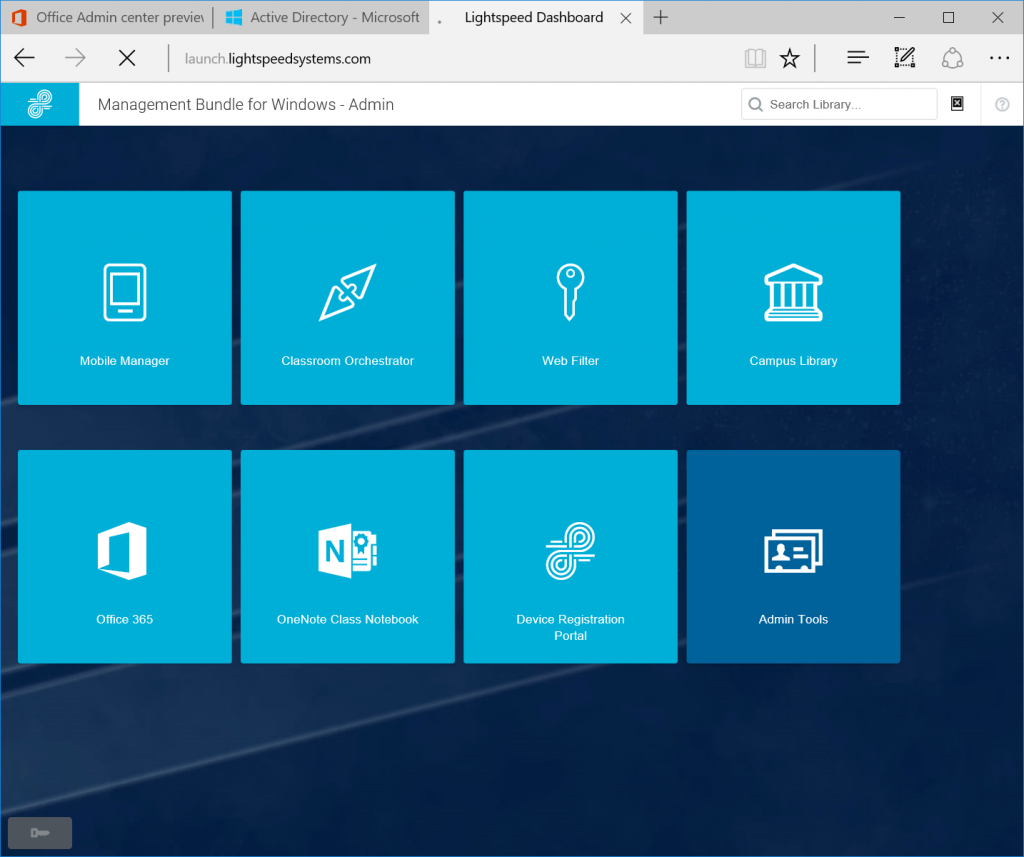The width and height of the screenshot is (1024, 857).
Task: Switch to Office Admin center tab
Action: point(108,18)
